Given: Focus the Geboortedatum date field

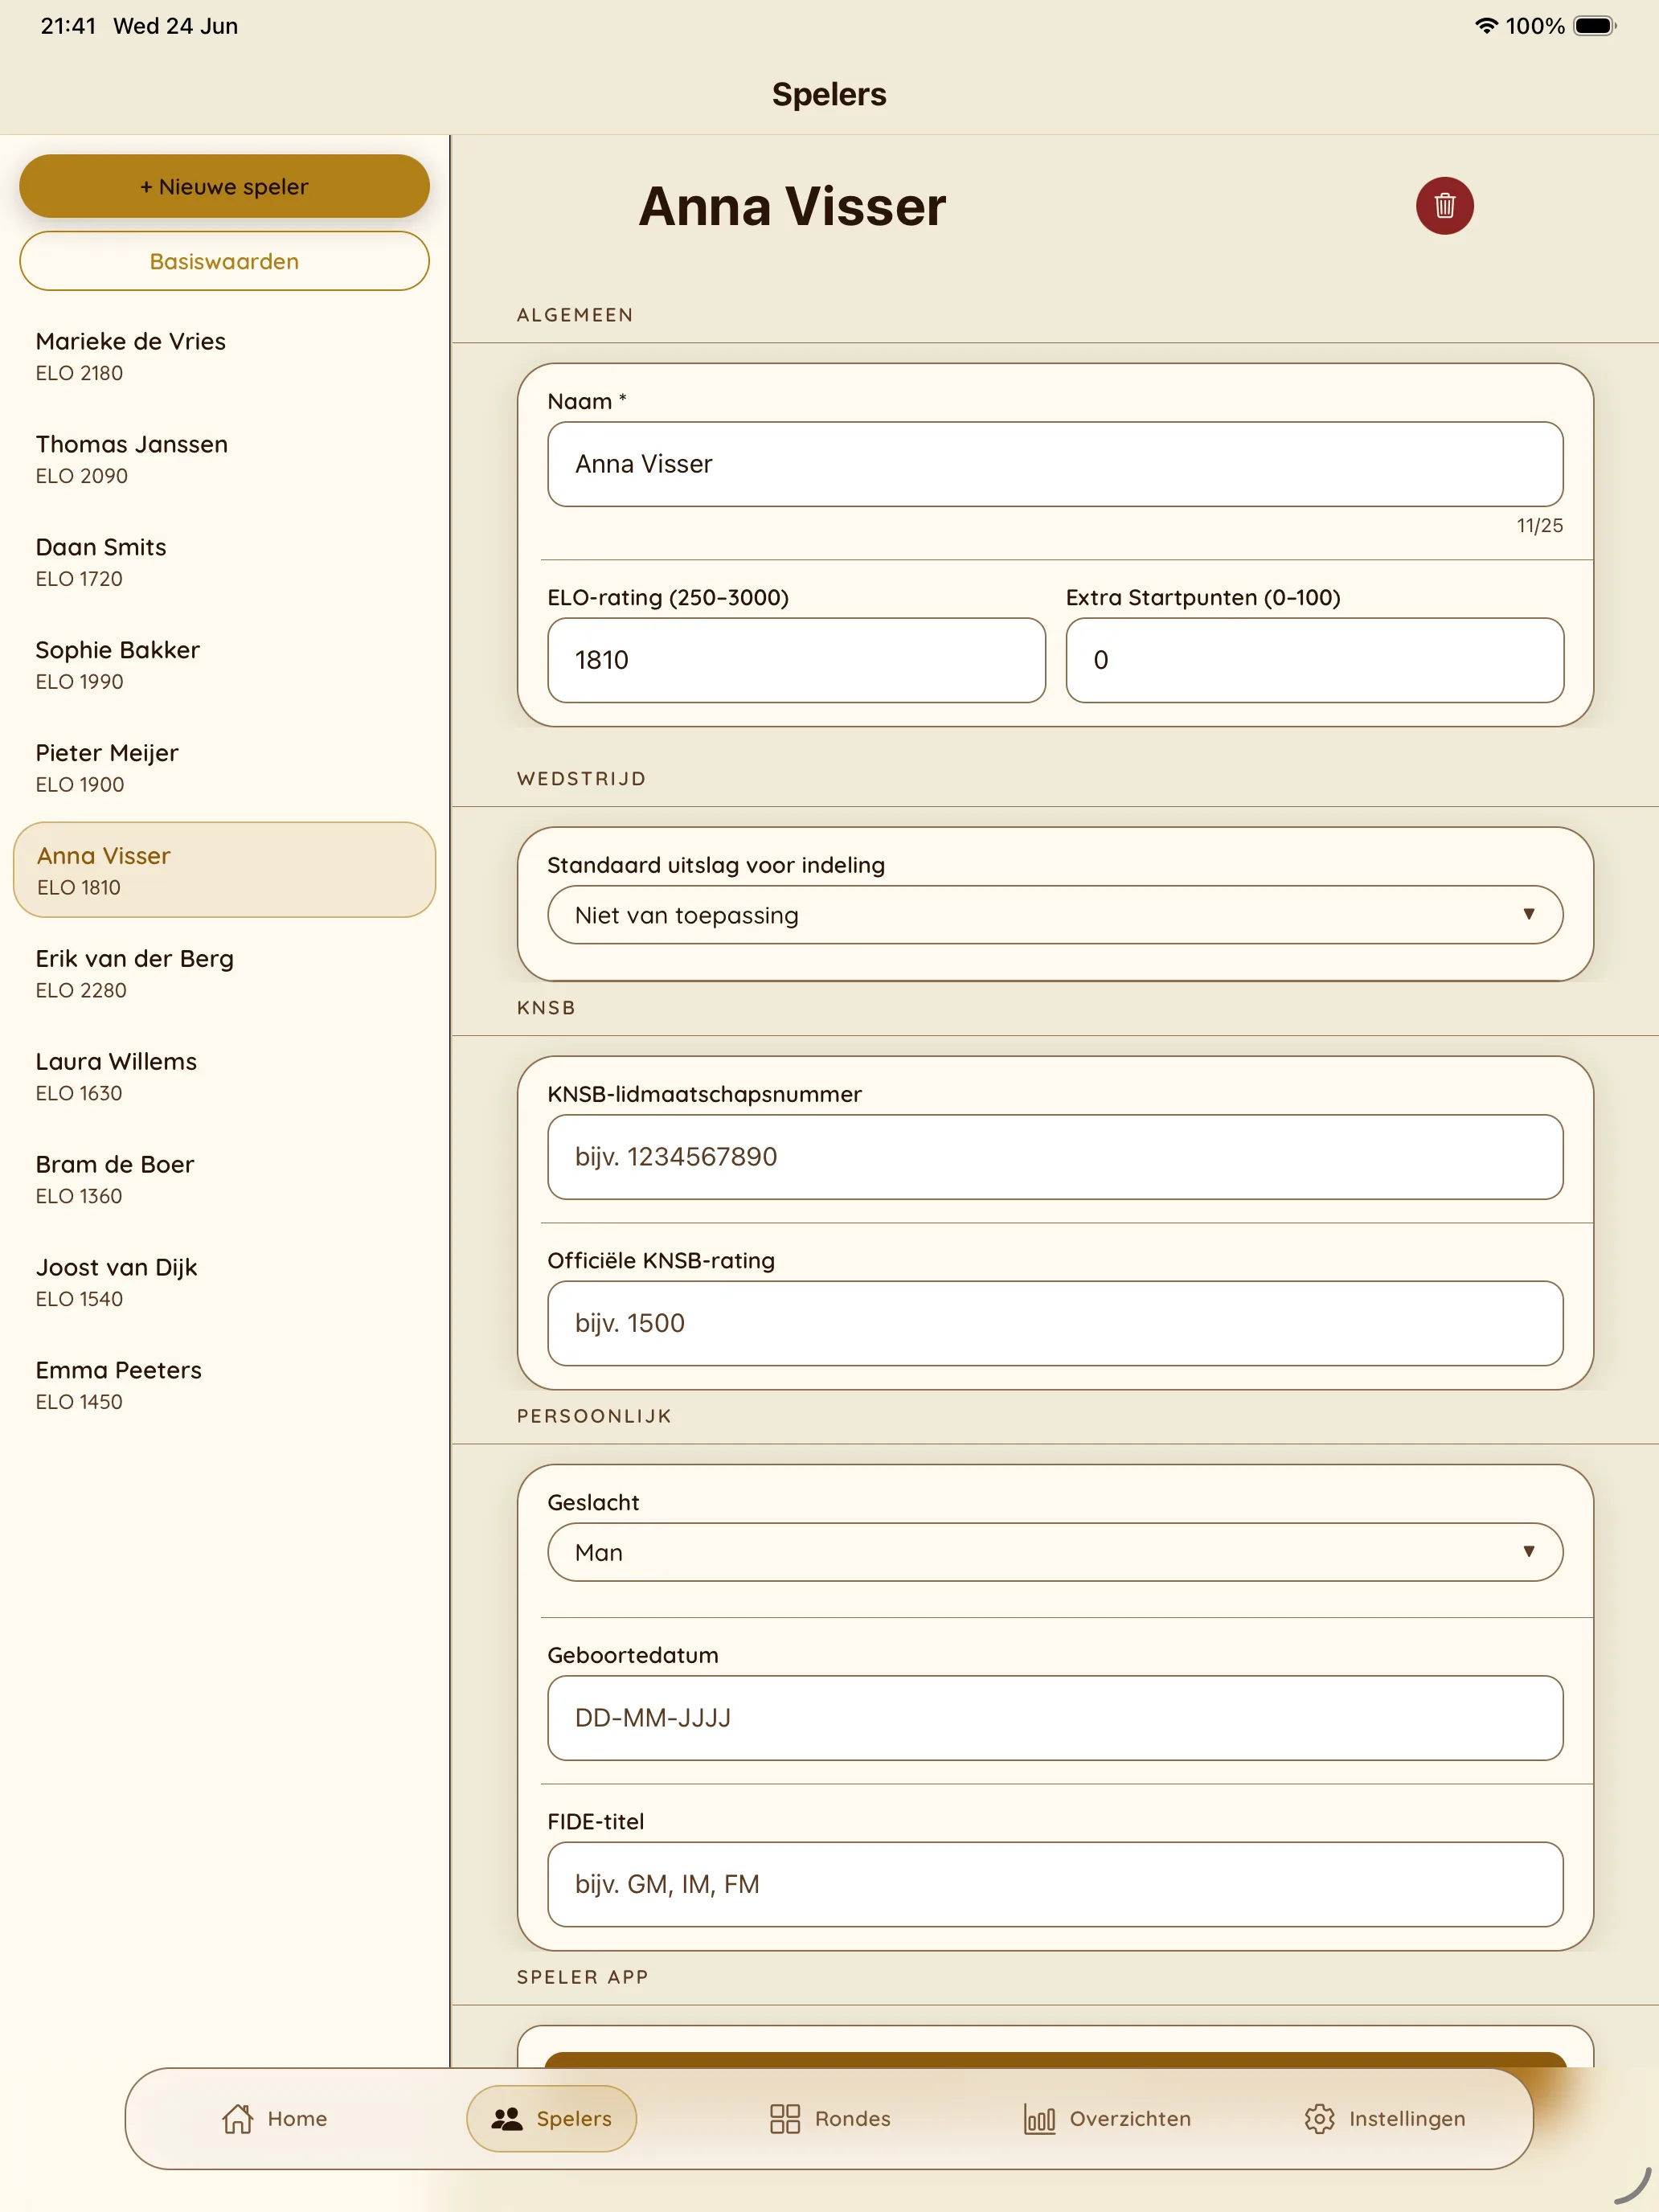Looking at the screenshot, I should click(1055, 1718).
